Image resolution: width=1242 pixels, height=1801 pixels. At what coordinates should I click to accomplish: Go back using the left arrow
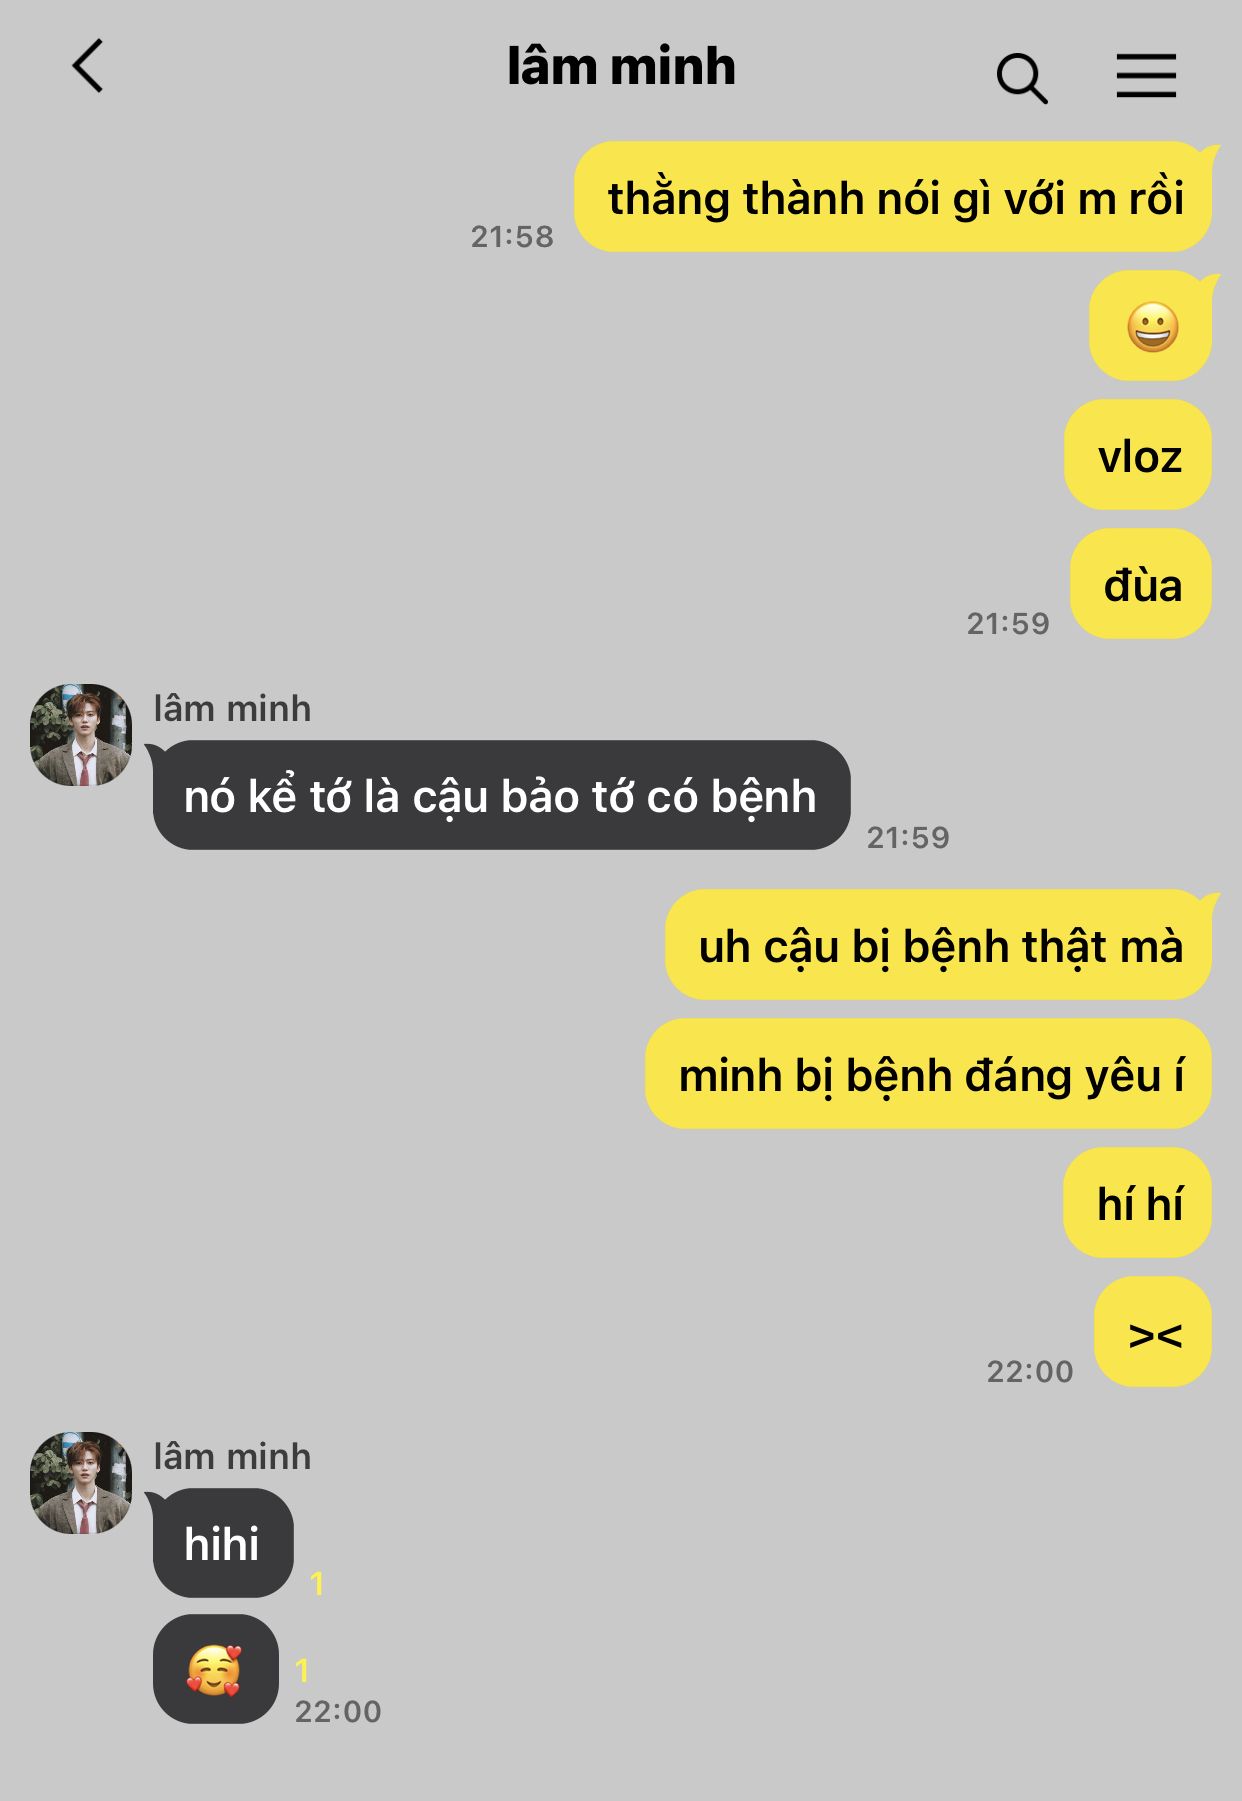[88, 66]
